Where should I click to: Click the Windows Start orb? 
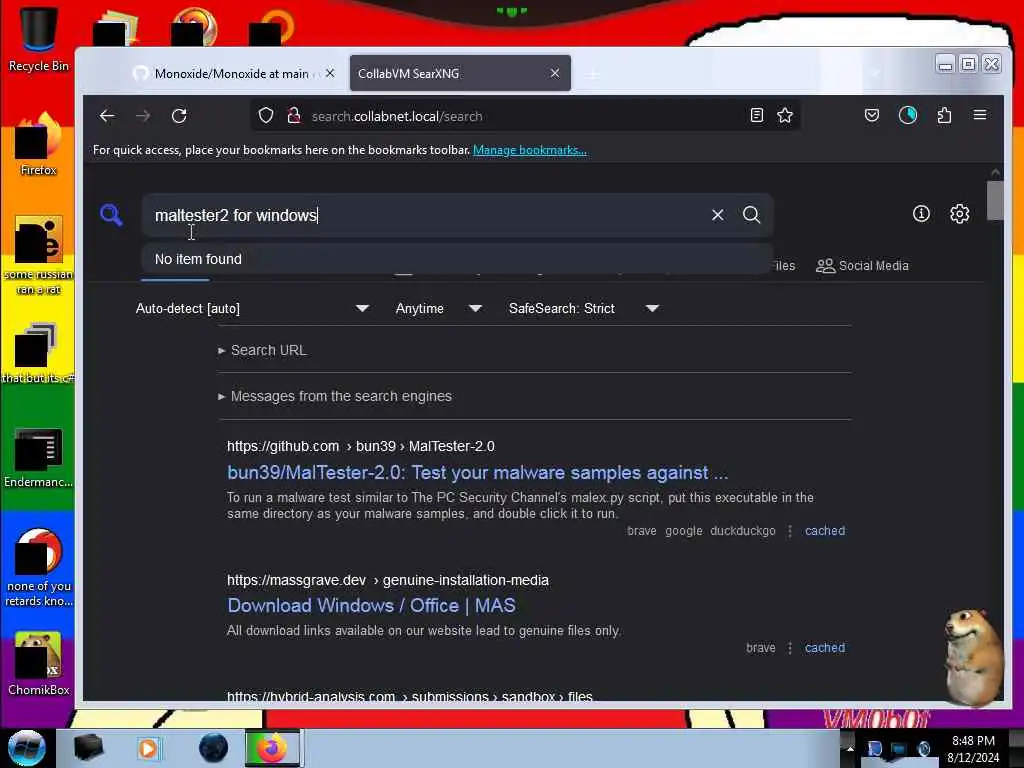point(27,748)
